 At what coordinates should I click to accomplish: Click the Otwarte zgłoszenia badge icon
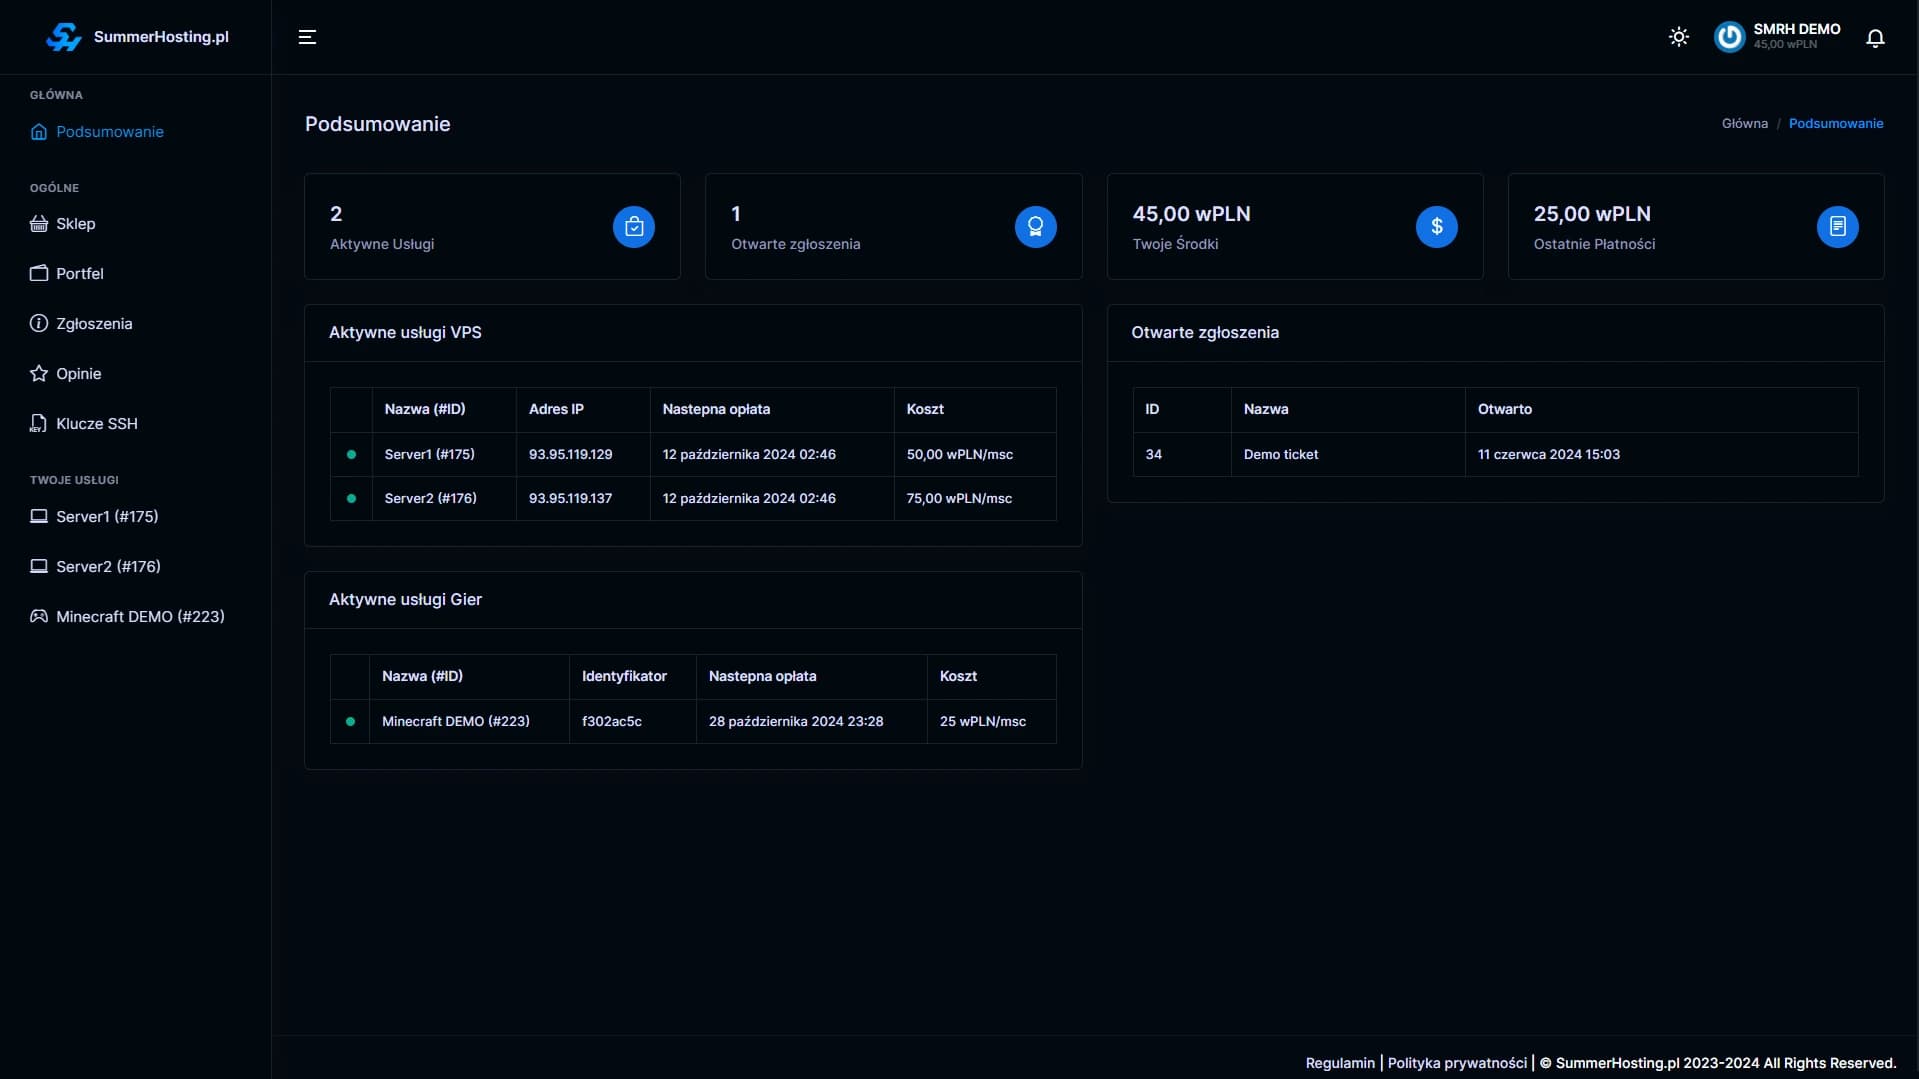coord(1036,227)
